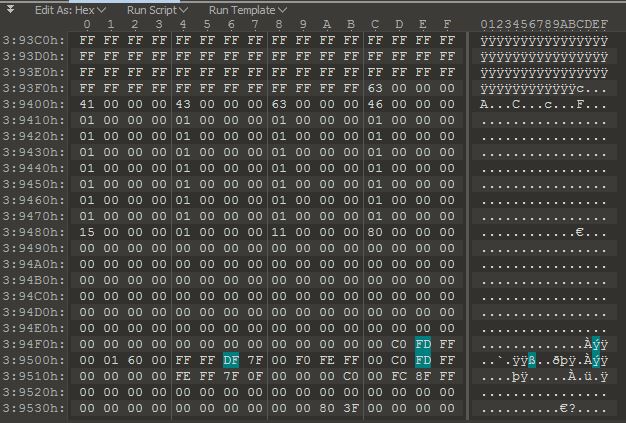This screenshot has width=626, height=423.
Task: Click byte 15 in row 3:9480h
Action: (87, 232)
